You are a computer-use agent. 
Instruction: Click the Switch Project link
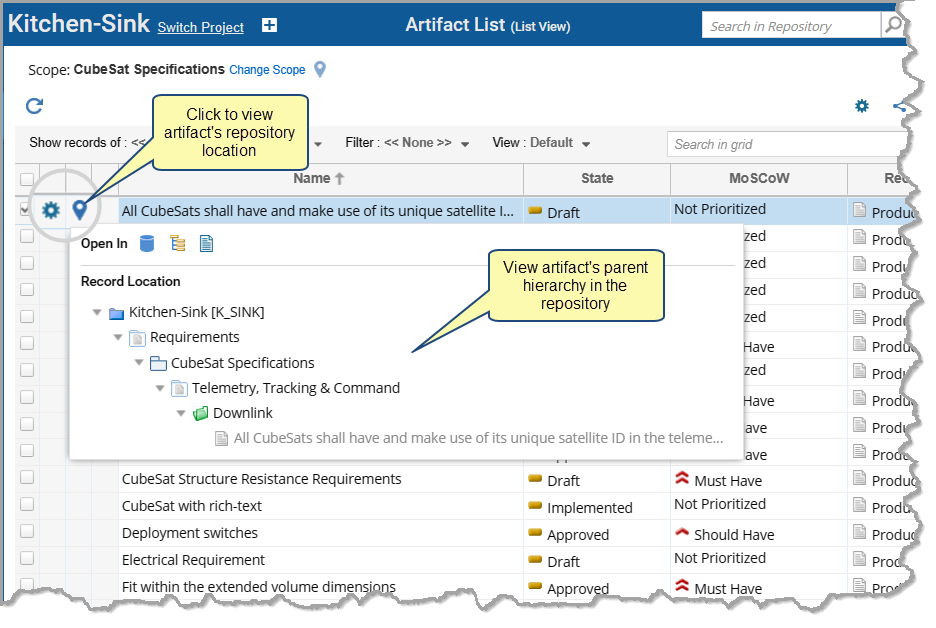tap(201, 27)
